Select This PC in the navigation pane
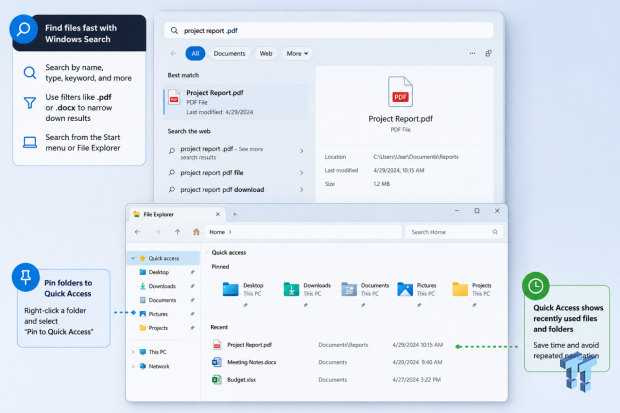620x413 pixels. click(x=157, y=352)
